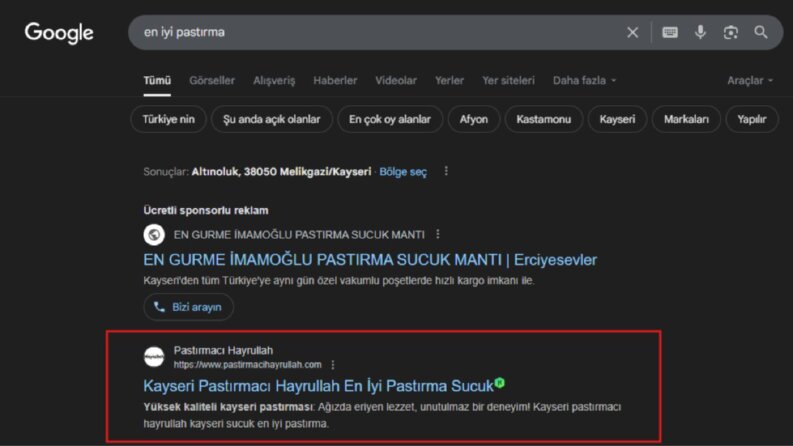This screenshot has width=793, height=446.
Task: Click the 'Altınoluk, 38050 Melikgazi/Kayseri' location text
Action: [281, 172]
